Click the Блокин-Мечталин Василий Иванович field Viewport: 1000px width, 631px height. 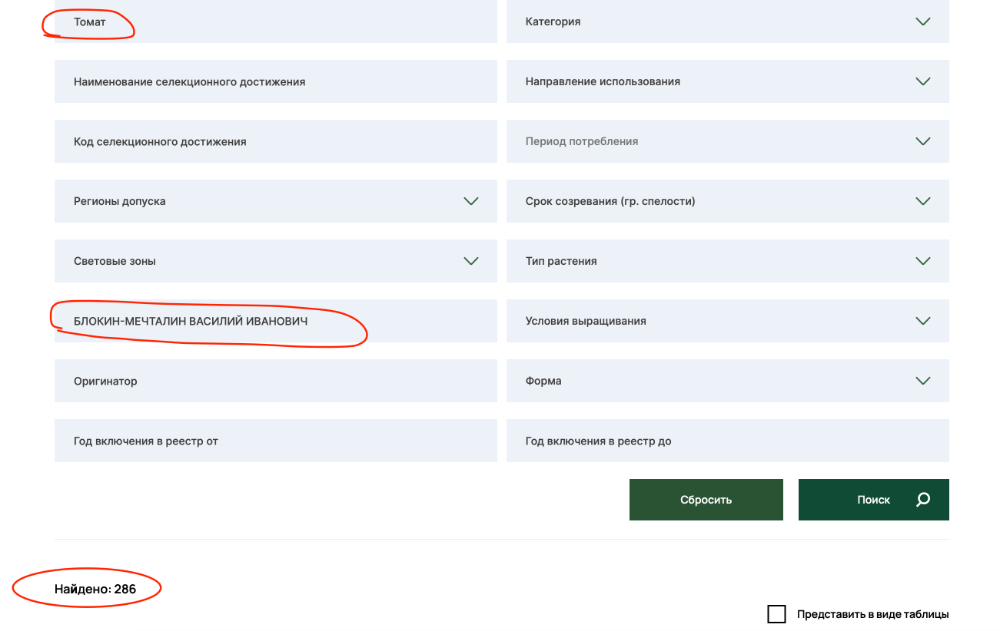point(275,321)
